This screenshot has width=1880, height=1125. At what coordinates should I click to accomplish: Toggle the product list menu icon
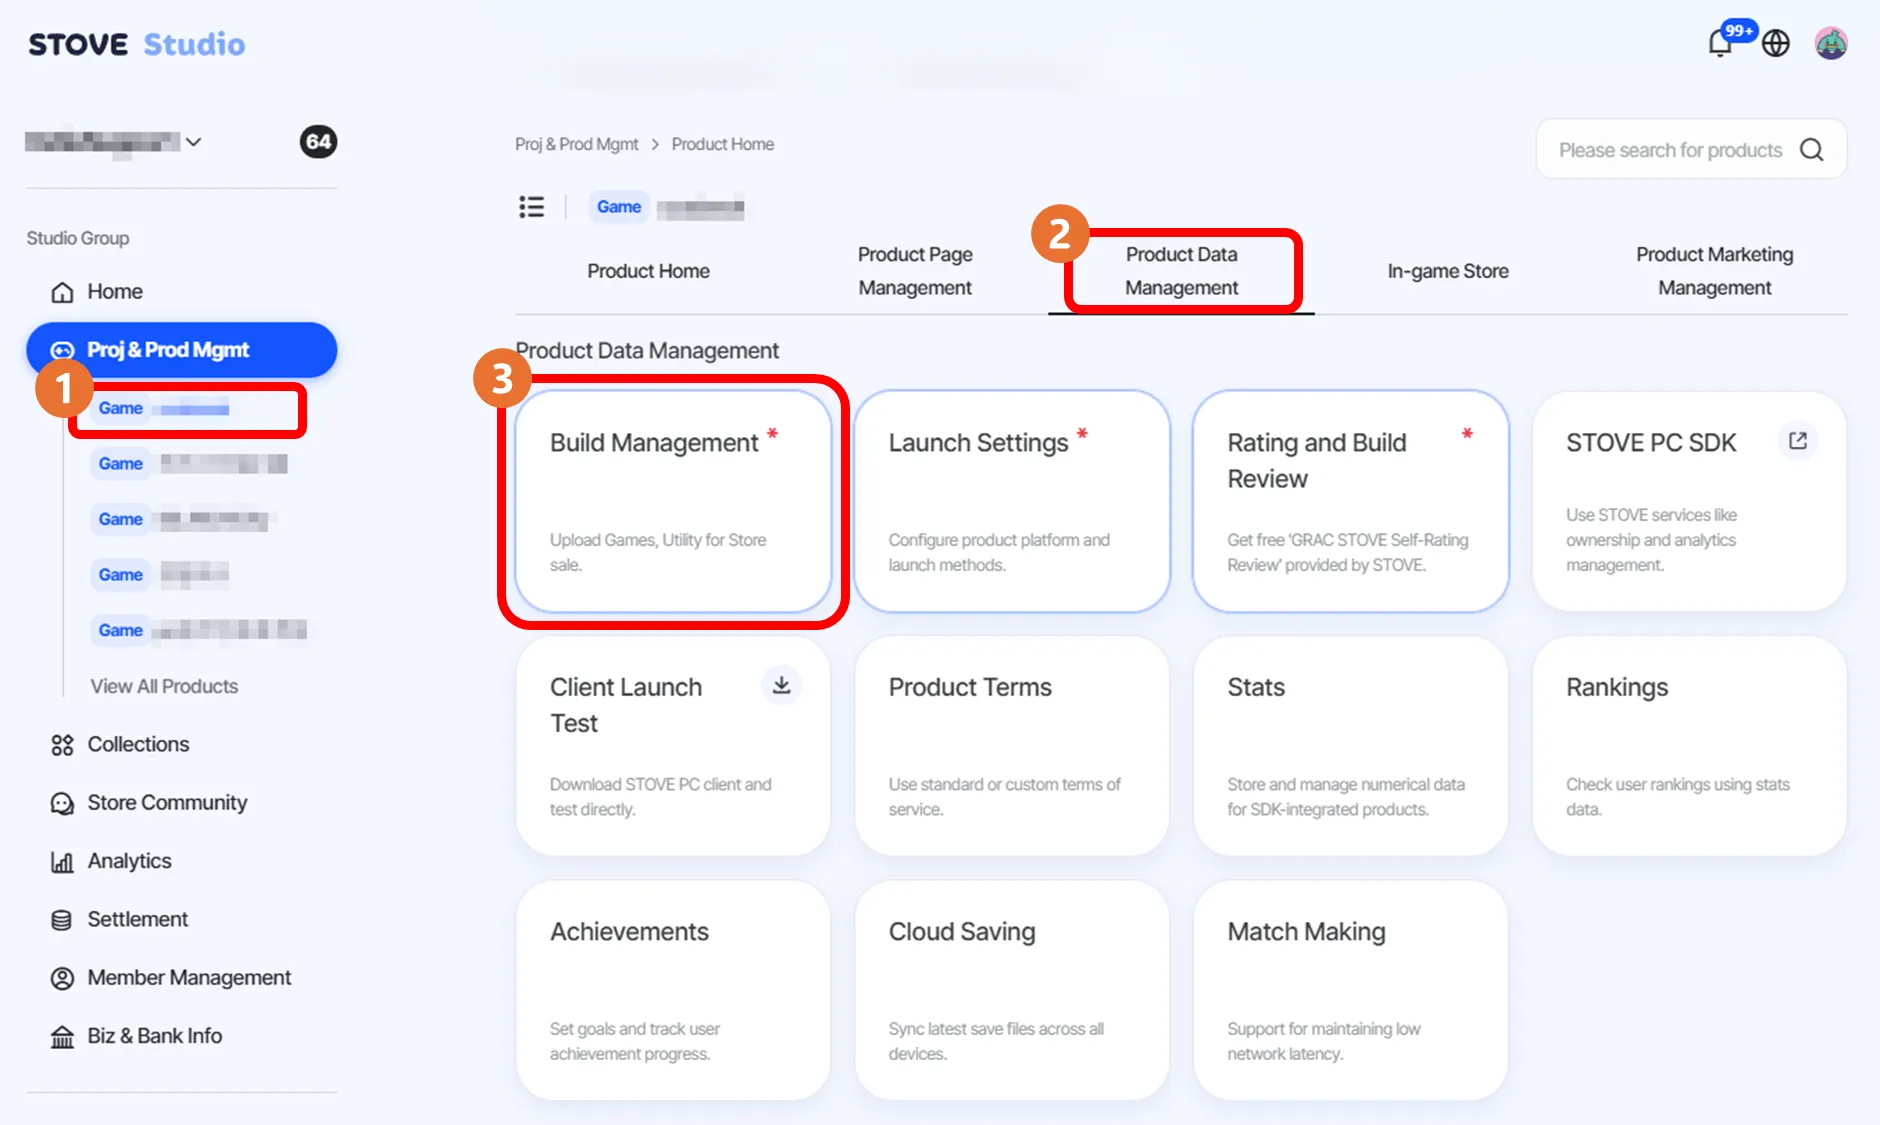(x=532, y=207)
